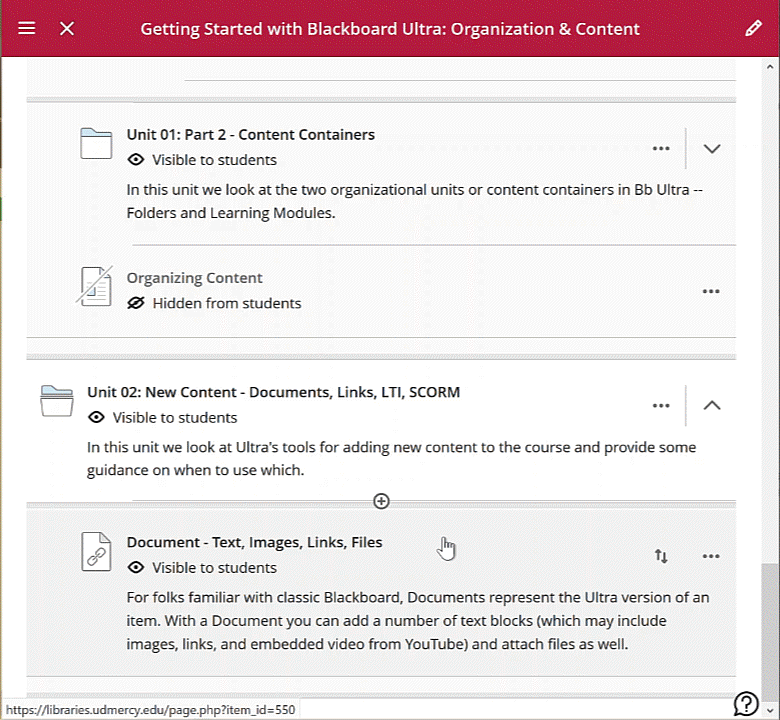Open the Organizing Content item
The height and width of the screenshot is (720, 780).
[195, 278]
